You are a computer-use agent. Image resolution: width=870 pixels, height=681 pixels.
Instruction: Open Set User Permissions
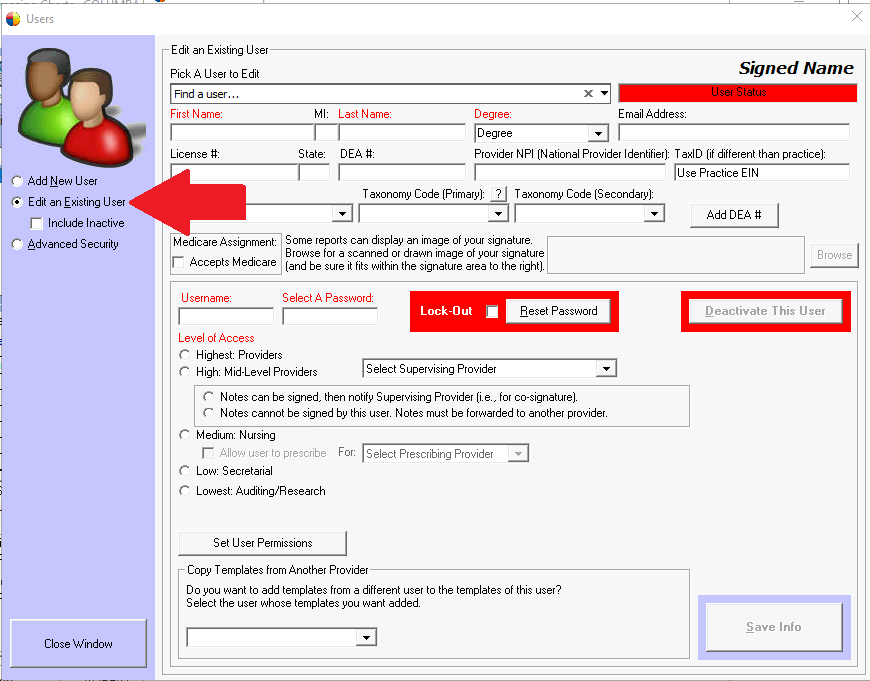point(262,543)
